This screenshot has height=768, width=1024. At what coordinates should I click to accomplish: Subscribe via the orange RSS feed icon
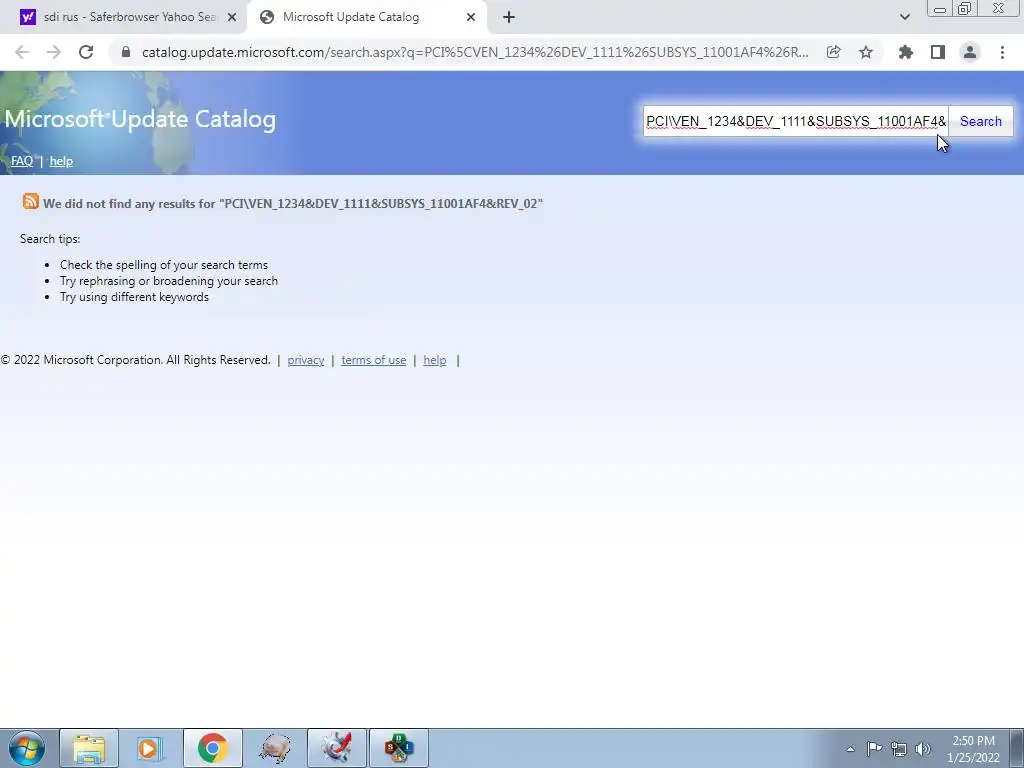click(x=31, y=201)
